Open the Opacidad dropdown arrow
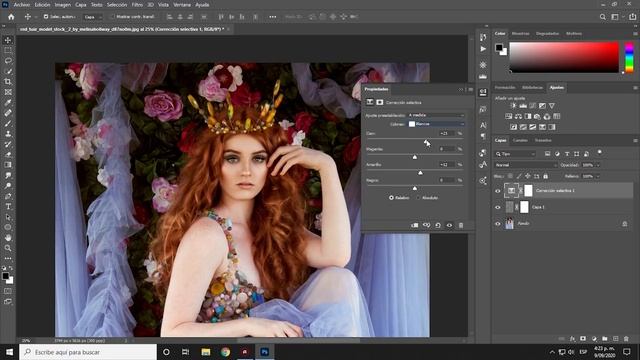 [598, 165]
